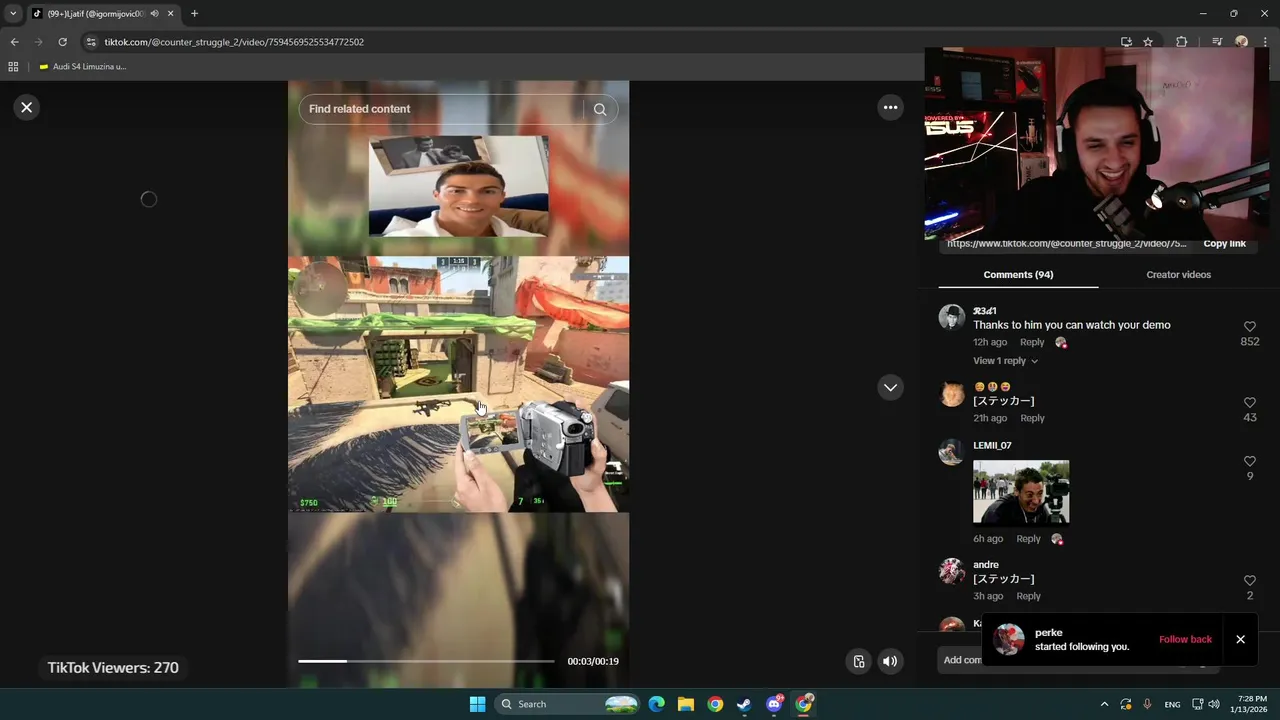1280x720 pixels.
Task: Show hidden system tray icons
Action: click(1104, 704)
